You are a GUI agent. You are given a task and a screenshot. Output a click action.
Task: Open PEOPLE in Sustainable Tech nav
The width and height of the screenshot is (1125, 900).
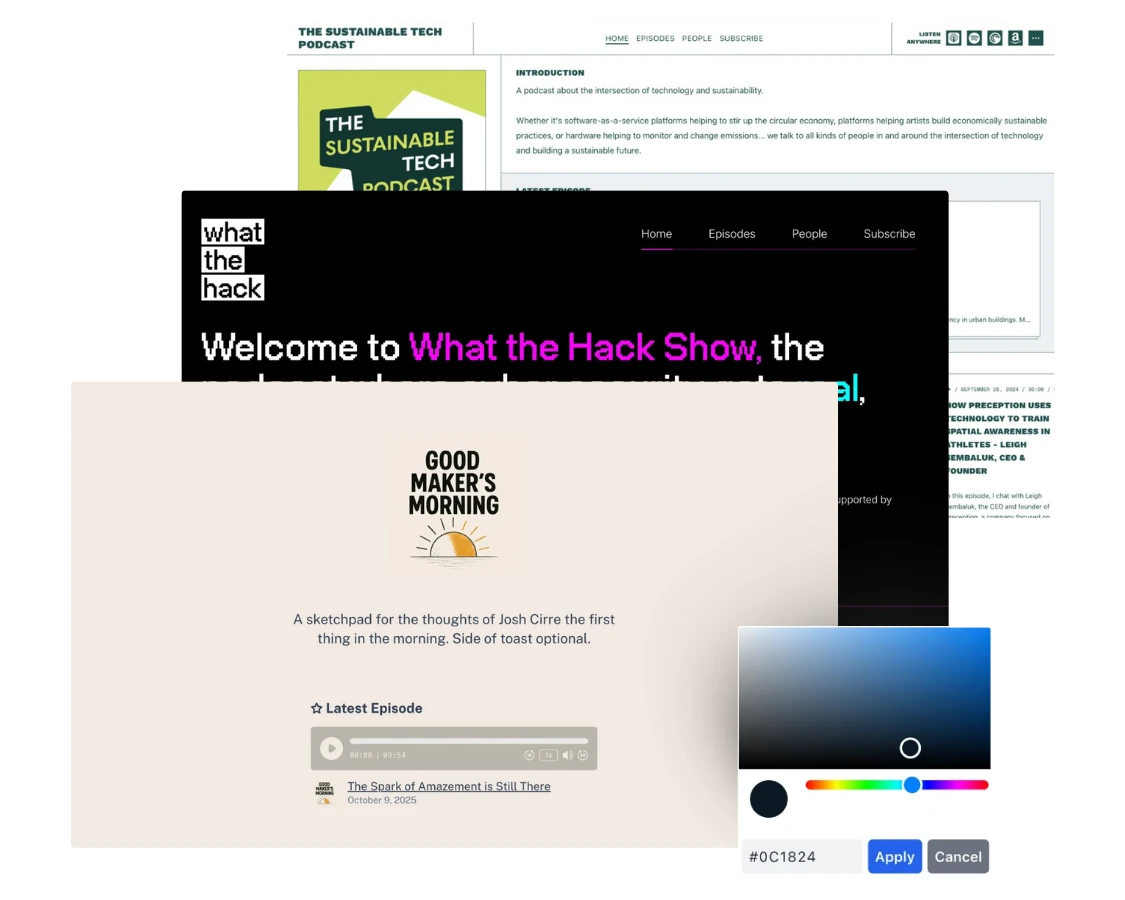pos(697,39)
